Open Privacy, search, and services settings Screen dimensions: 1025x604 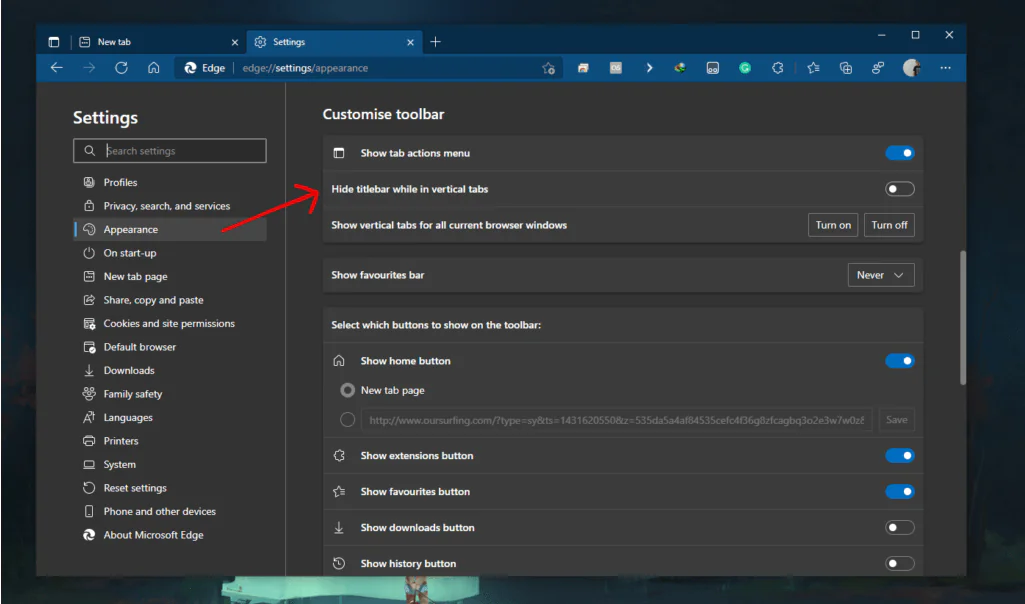[x=166, y=206]
